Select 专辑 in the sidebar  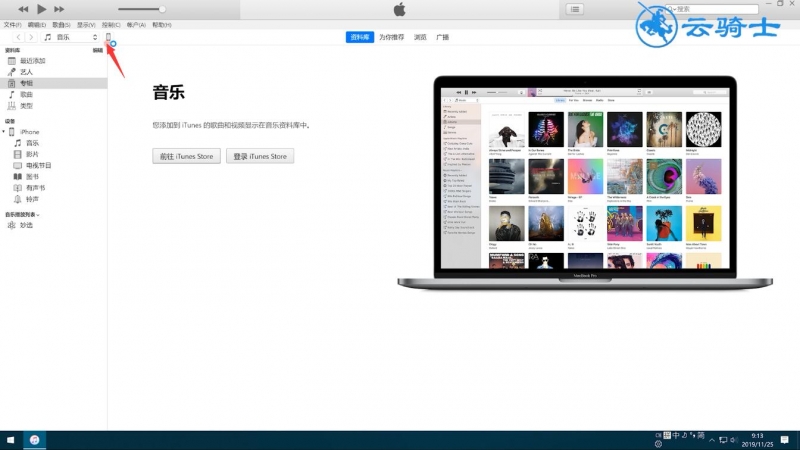pyautogui.click(x=54, y=83)
